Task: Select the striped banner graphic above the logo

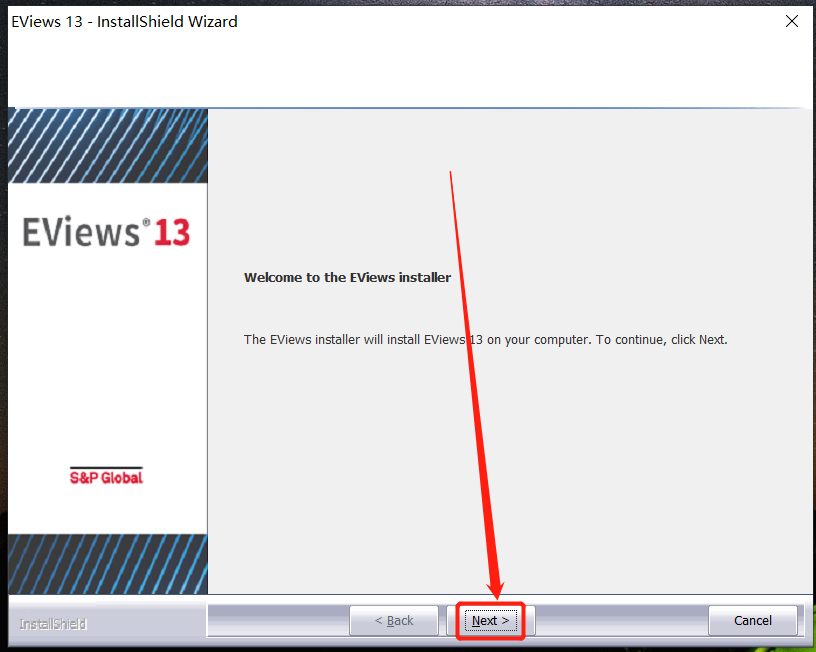Action: [106, 145]
